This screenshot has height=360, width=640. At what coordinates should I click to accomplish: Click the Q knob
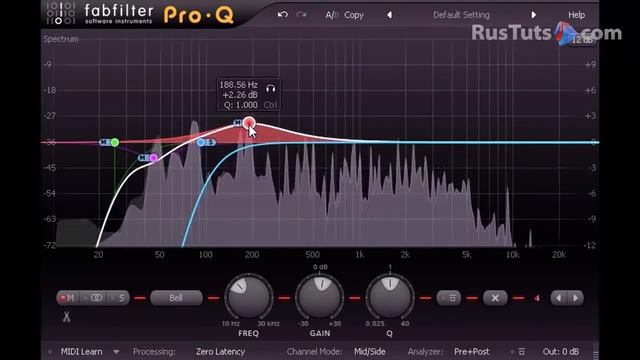pyautogui.click(x=390, y=298)
